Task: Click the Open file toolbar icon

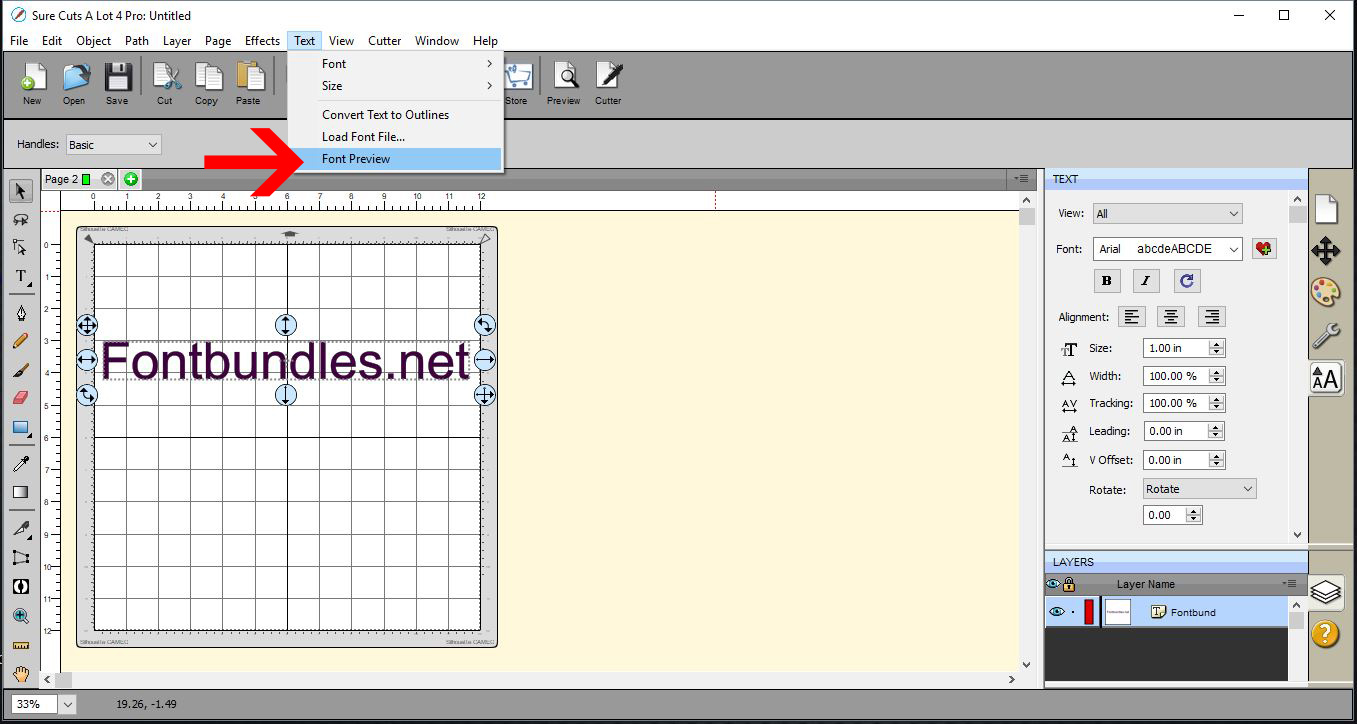Action: (74, 82)
